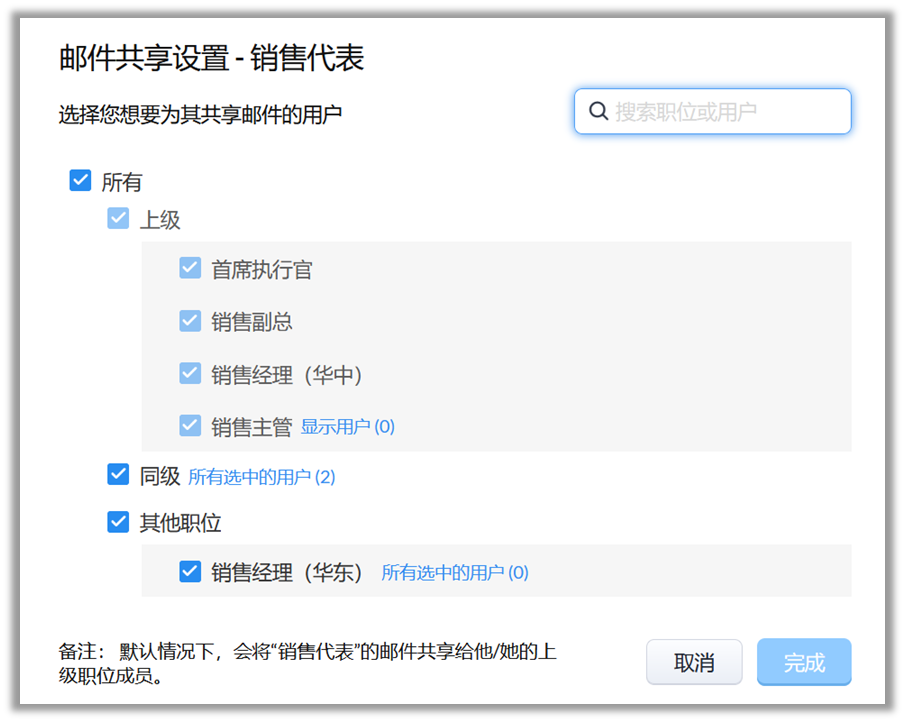This screenshot has height=722, width=905.
Task: Uncheck the 所有 checkbox
Action: coord(80,181)
